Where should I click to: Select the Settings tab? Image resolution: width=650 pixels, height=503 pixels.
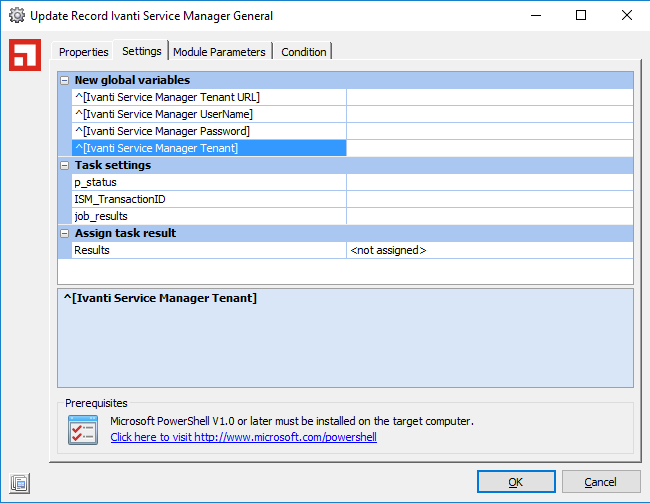click(141, 51)
